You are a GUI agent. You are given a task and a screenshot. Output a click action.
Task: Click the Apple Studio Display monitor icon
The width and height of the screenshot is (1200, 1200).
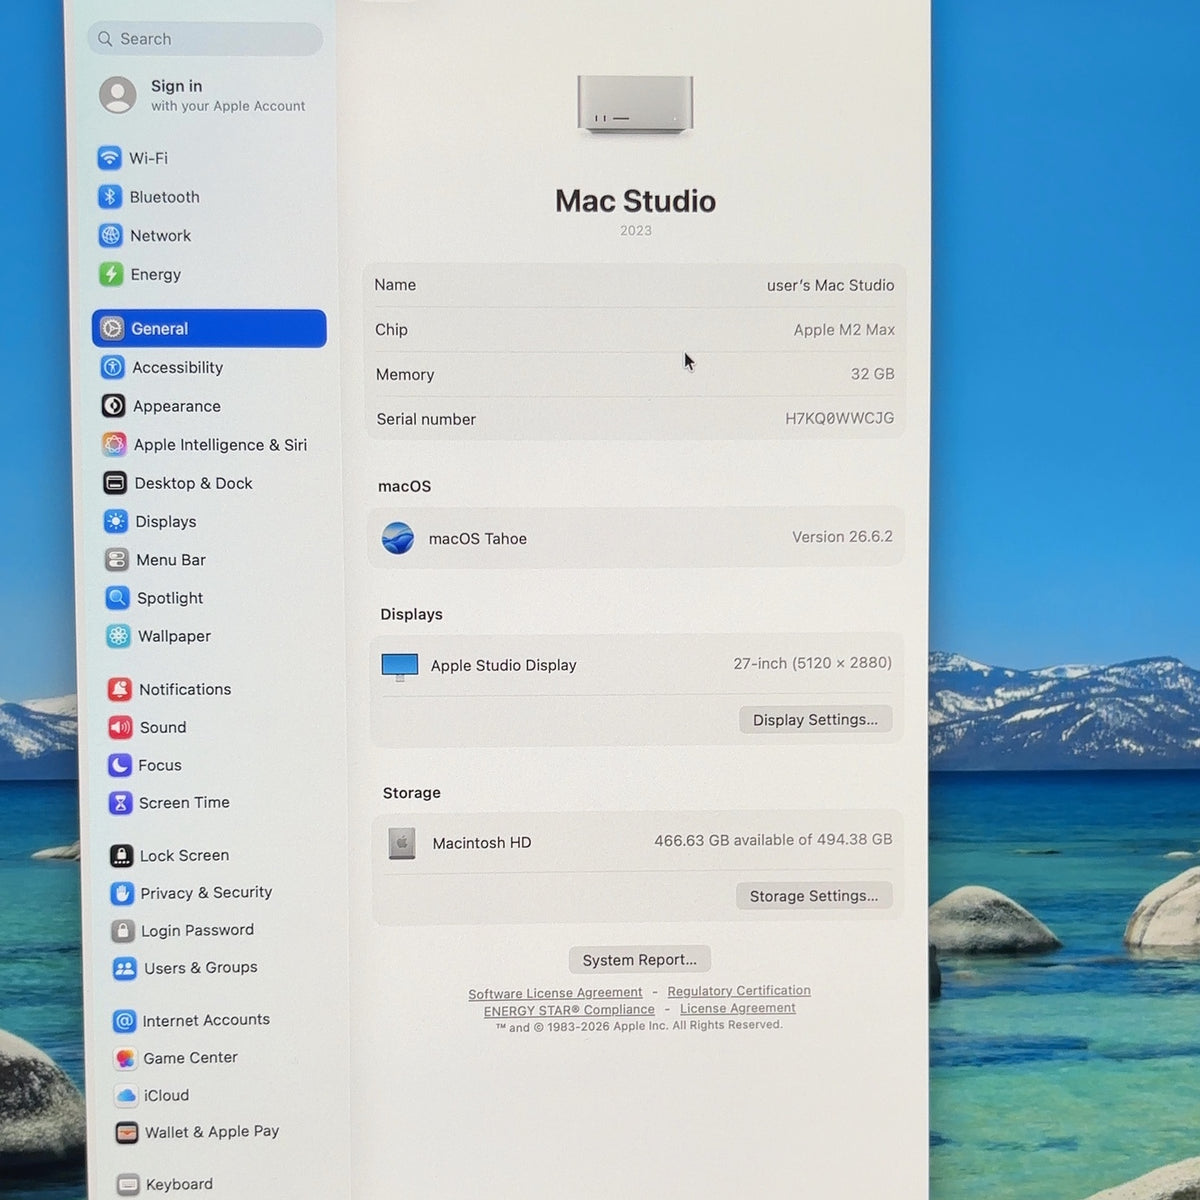[x=400, y=666]
